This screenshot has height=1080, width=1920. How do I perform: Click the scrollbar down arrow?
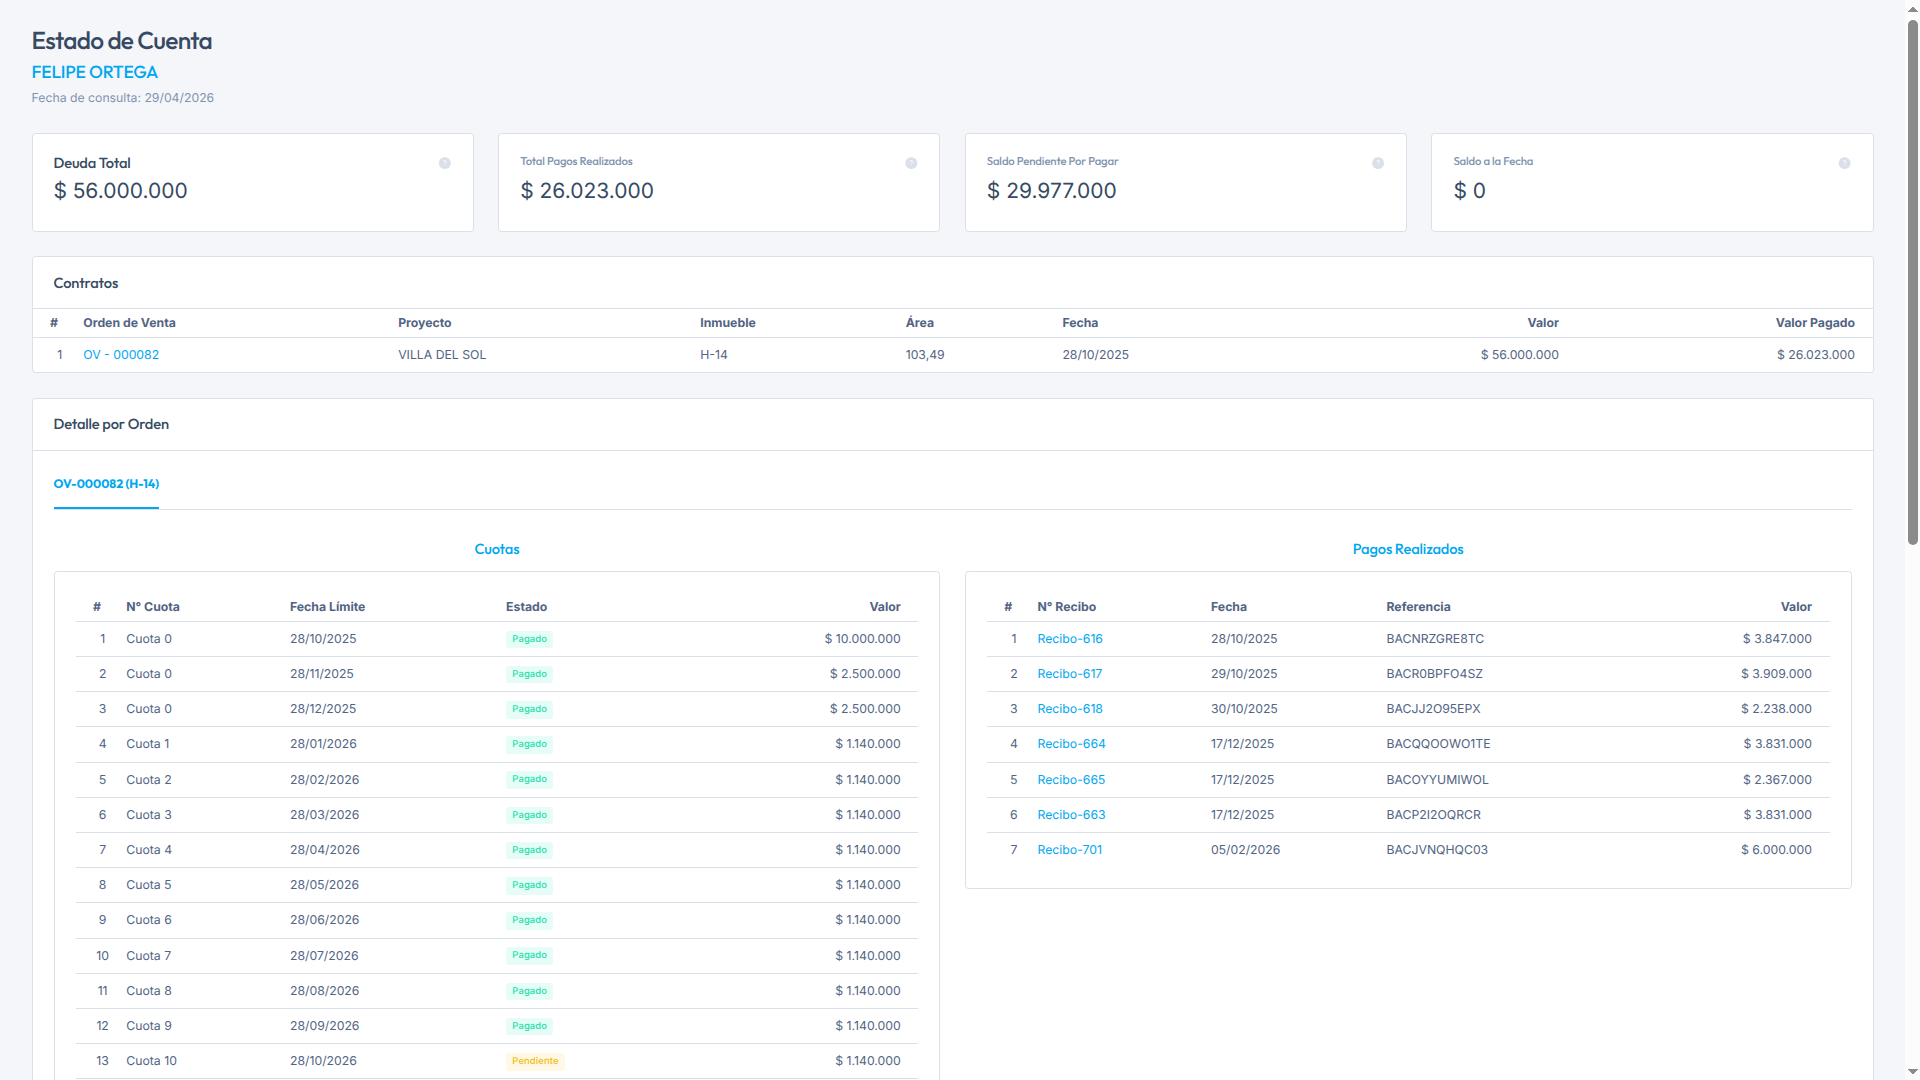1912,1072
